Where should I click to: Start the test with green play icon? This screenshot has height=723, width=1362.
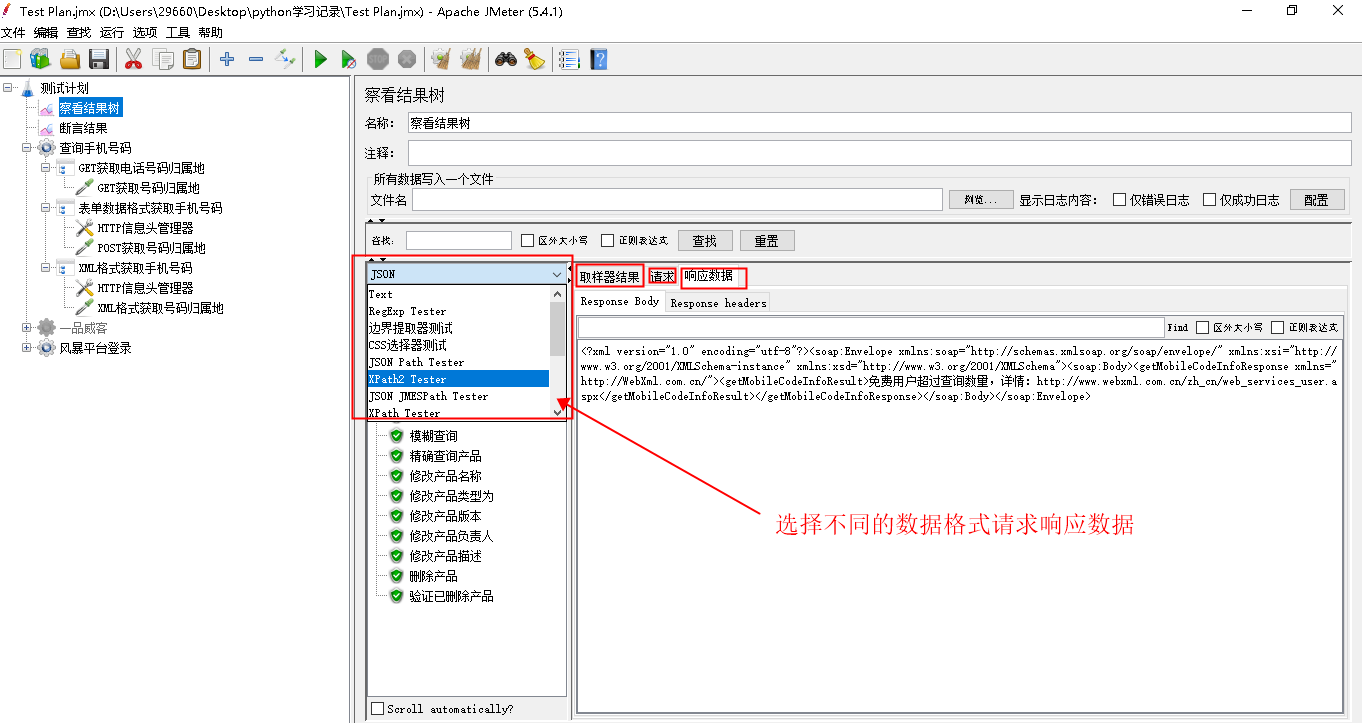(320, 60)
